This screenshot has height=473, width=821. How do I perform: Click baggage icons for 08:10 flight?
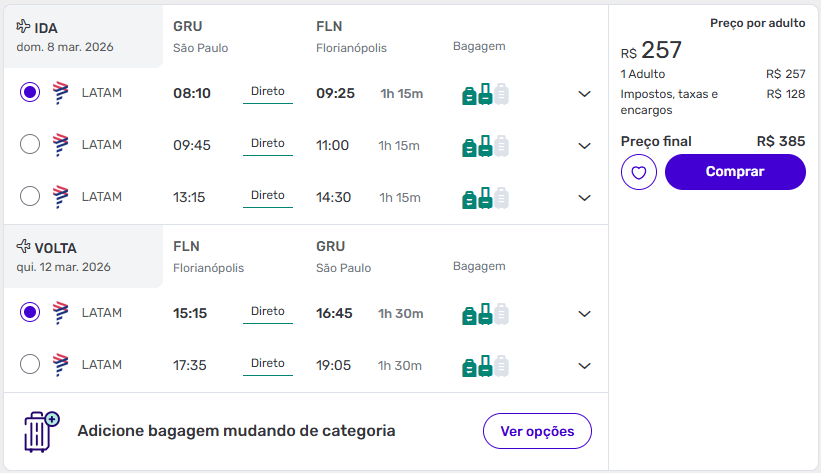[x=485, y=94]
